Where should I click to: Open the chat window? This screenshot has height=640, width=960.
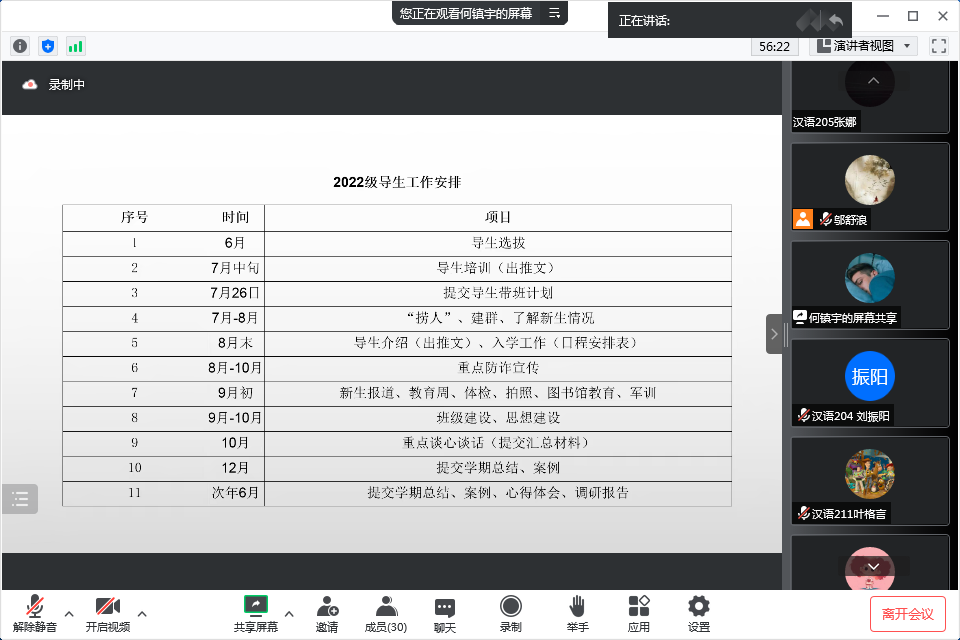(445, 612)
